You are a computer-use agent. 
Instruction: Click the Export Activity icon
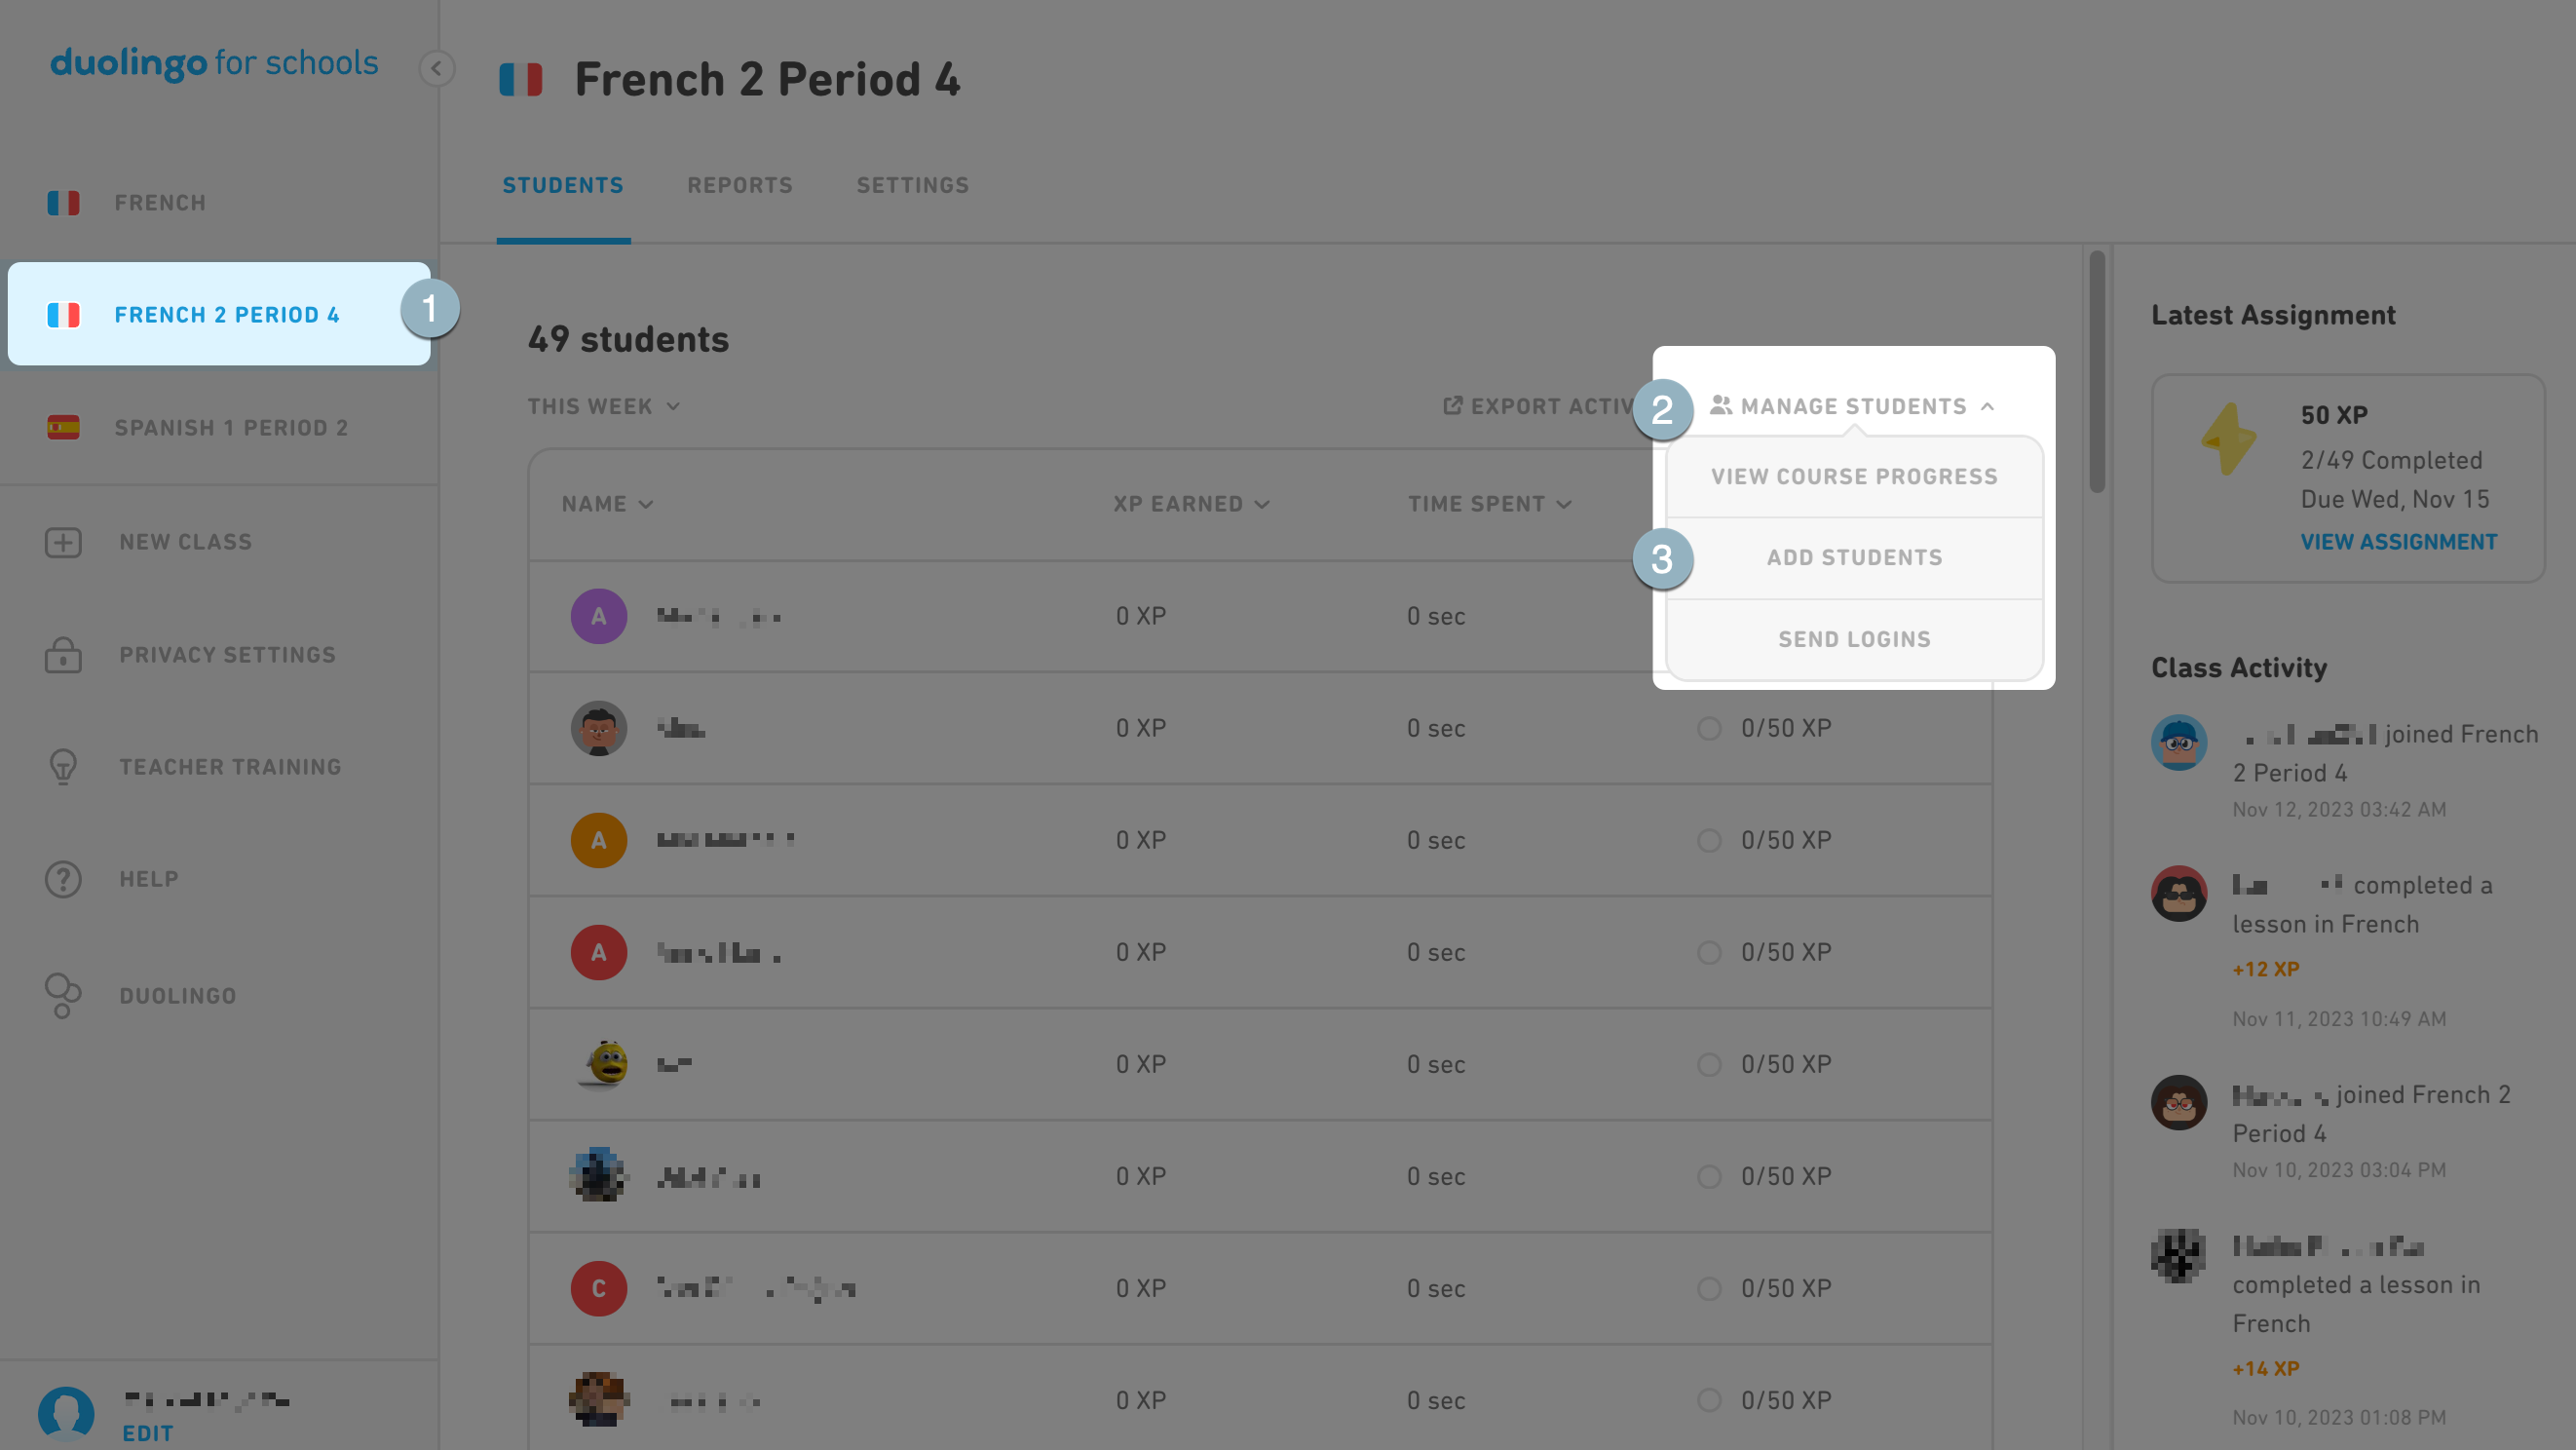click(x=1453, y=405)
